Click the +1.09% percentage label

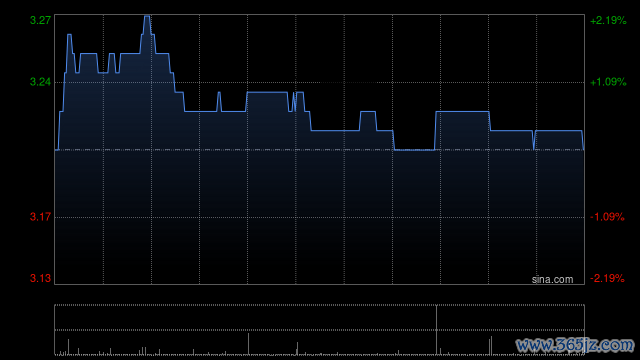click(x=608, y=82)
